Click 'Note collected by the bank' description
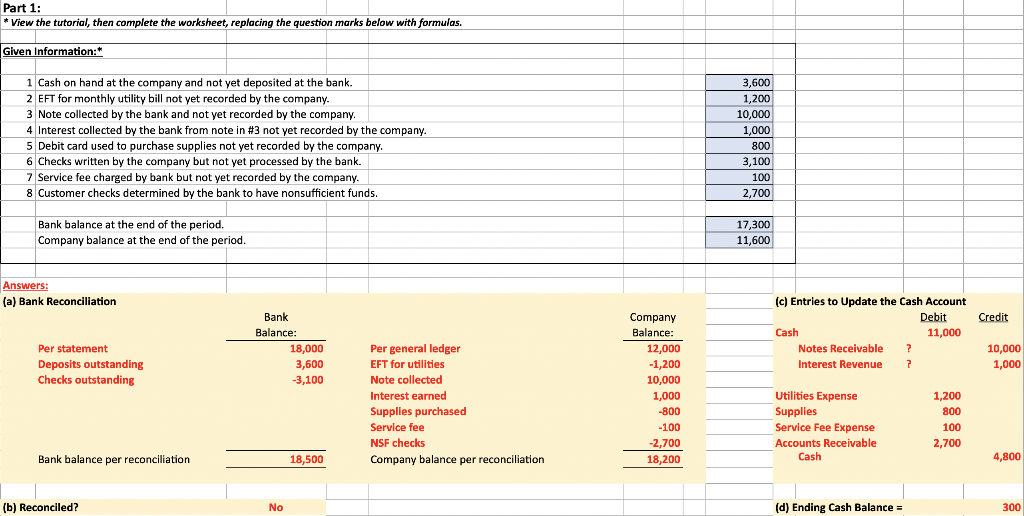Image resolution: width=1024 pixels, height=516 pixels. pos(197,114)
